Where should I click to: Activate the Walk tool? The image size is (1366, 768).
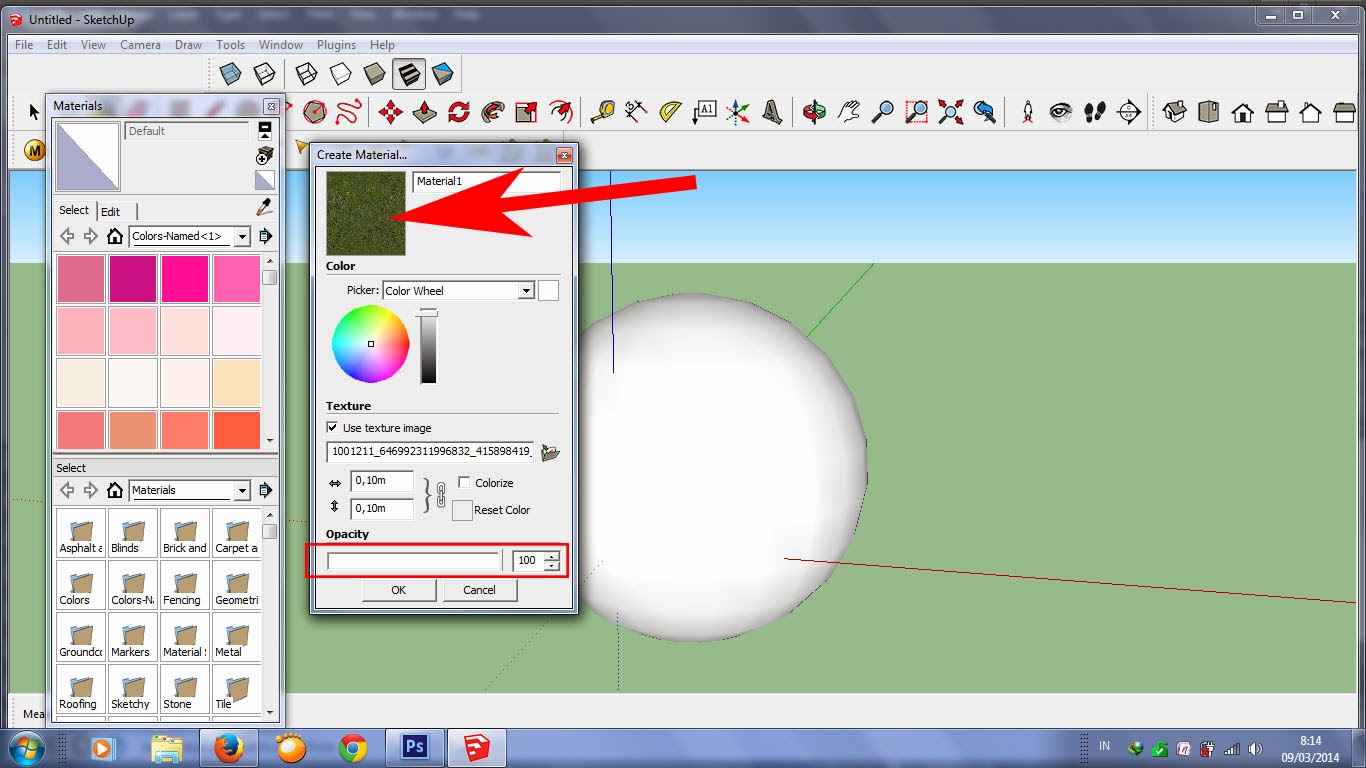coord(1095,112)
